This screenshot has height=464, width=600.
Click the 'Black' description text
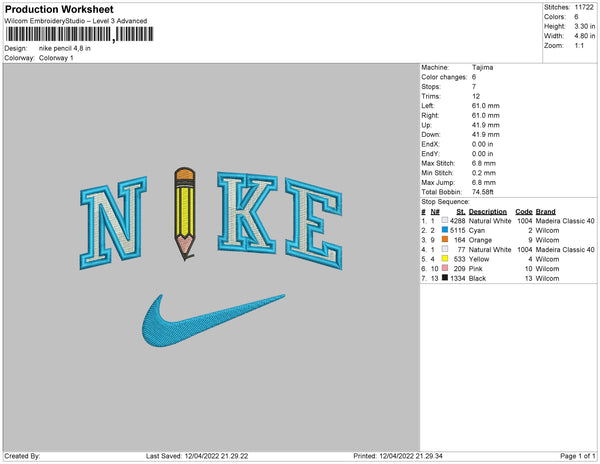tap(477, 278)
